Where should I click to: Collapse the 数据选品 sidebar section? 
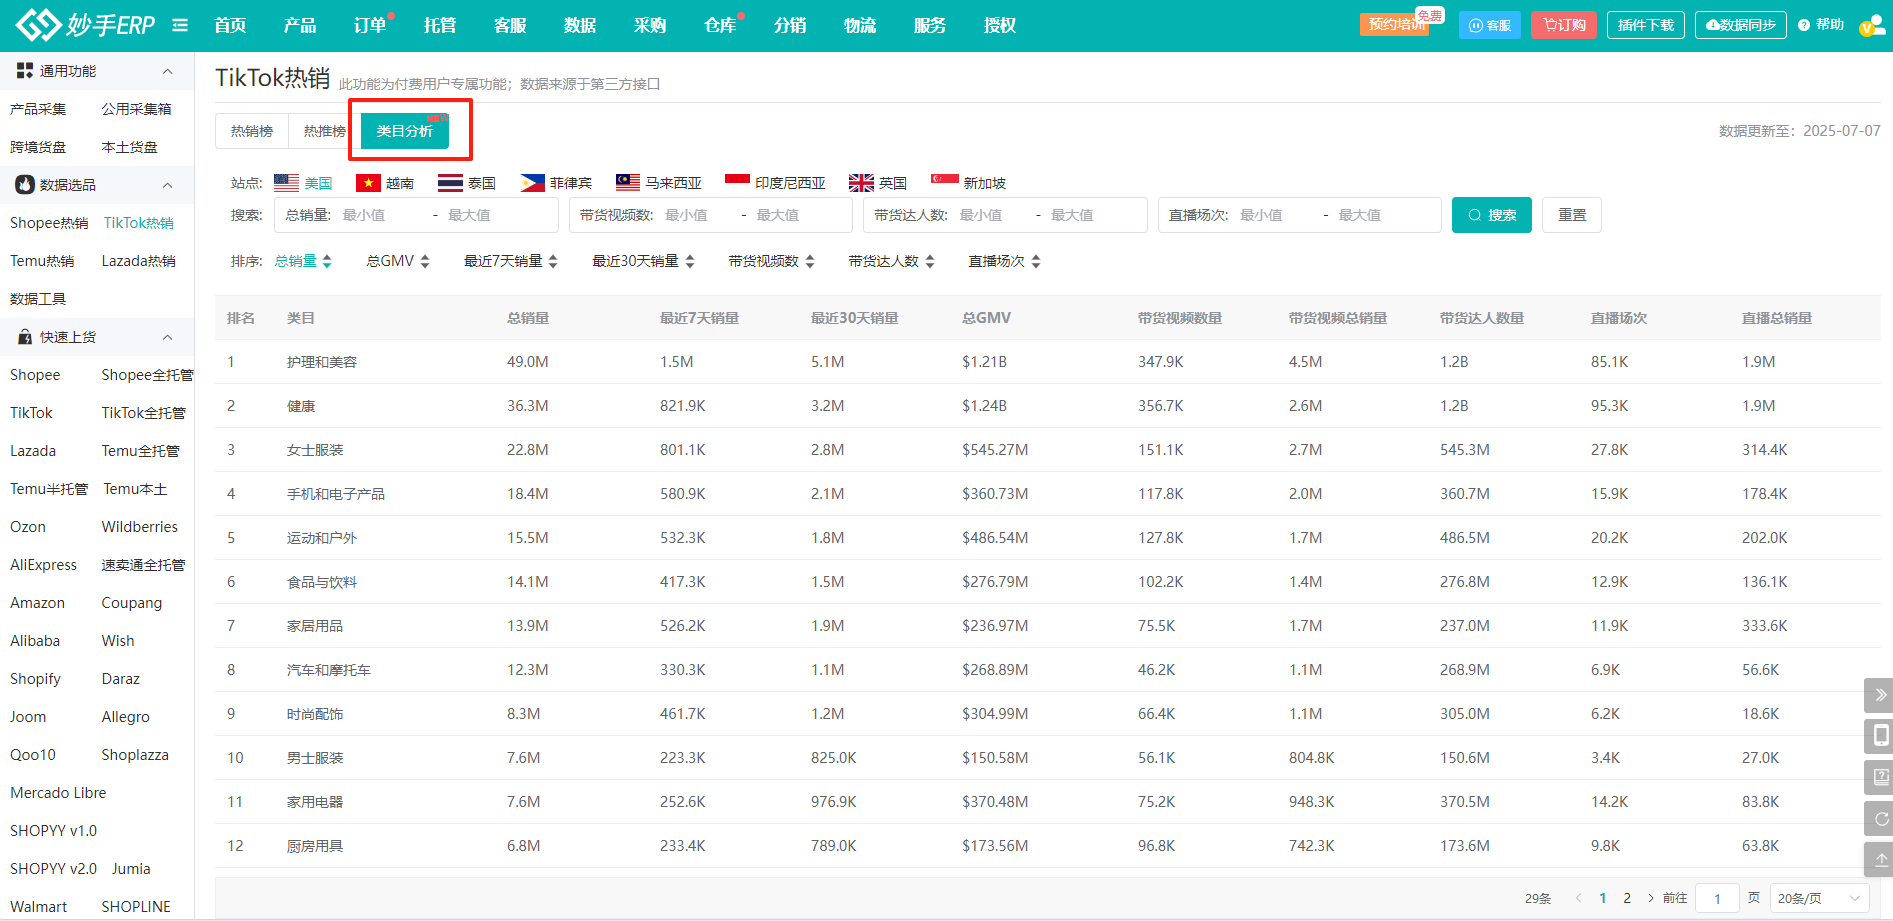167,185
